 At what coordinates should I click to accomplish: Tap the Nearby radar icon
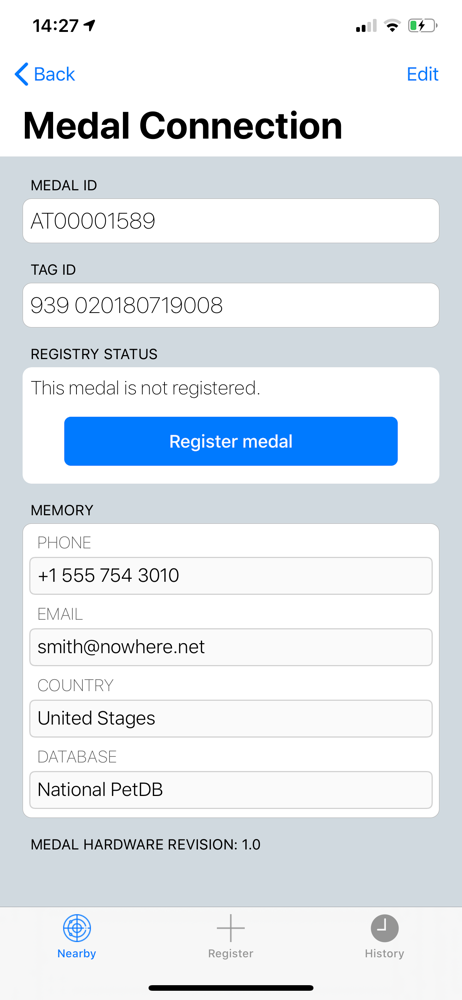[x=77, y=928]
